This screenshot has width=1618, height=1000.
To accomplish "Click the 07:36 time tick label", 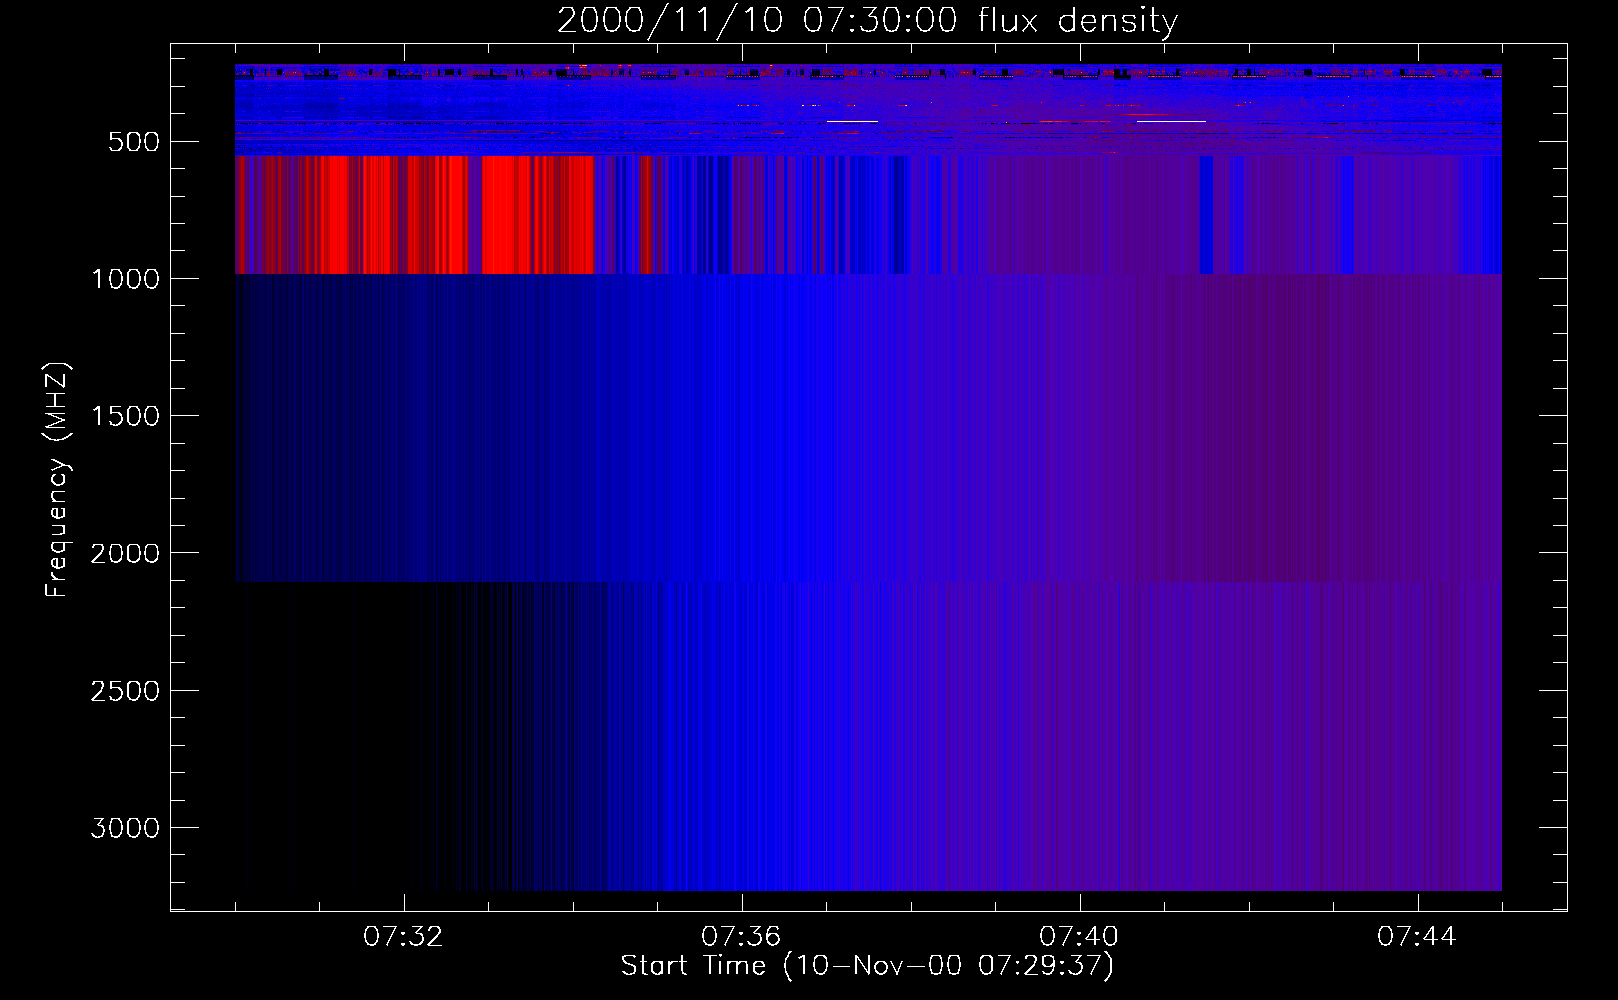I will 741,937.
